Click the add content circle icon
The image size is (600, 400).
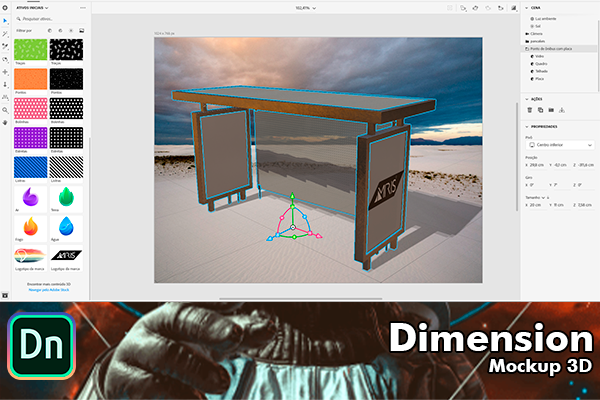5,8
